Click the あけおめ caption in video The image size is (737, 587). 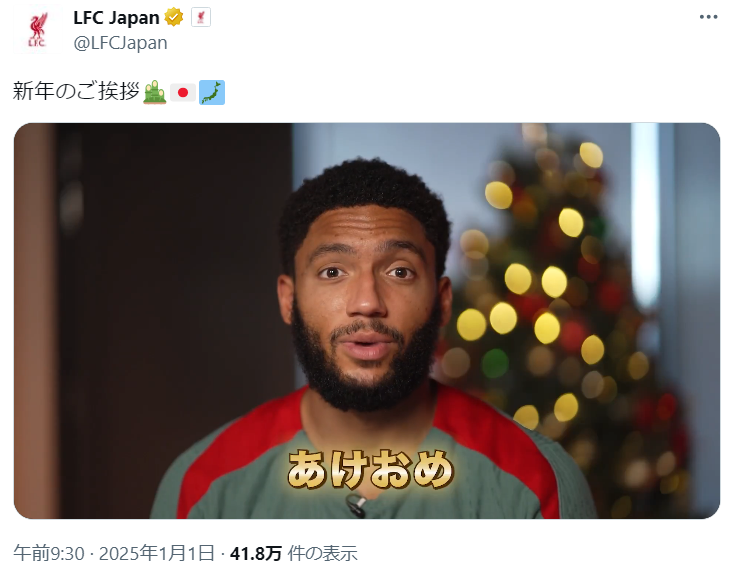(x=370, y=470)
